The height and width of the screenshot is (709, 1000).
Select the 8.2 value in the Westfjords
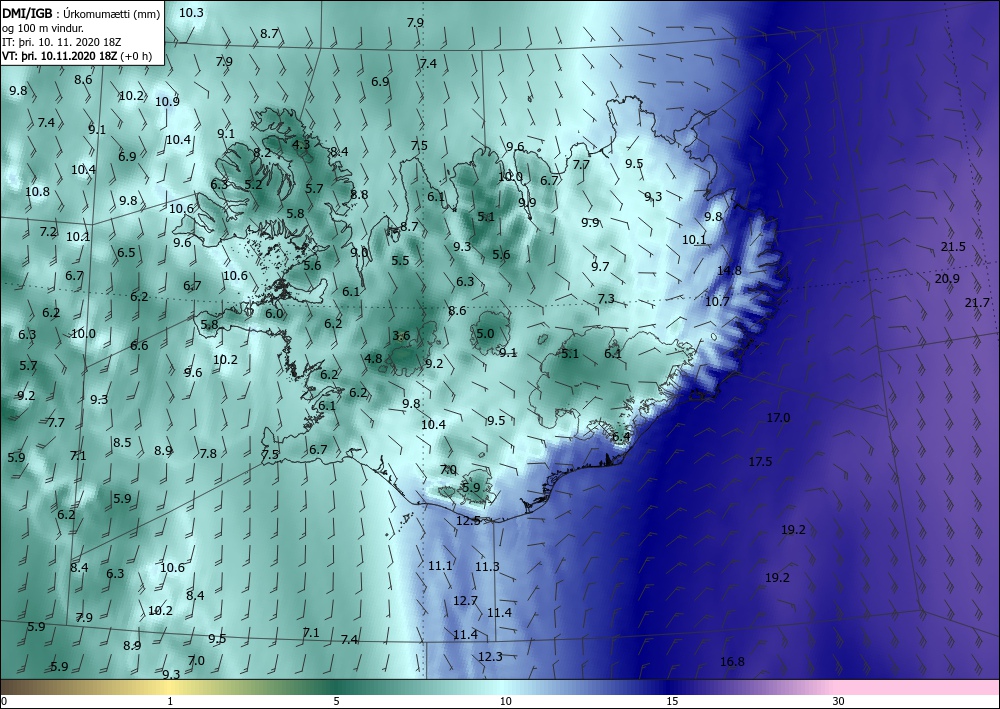coord(262,154)
